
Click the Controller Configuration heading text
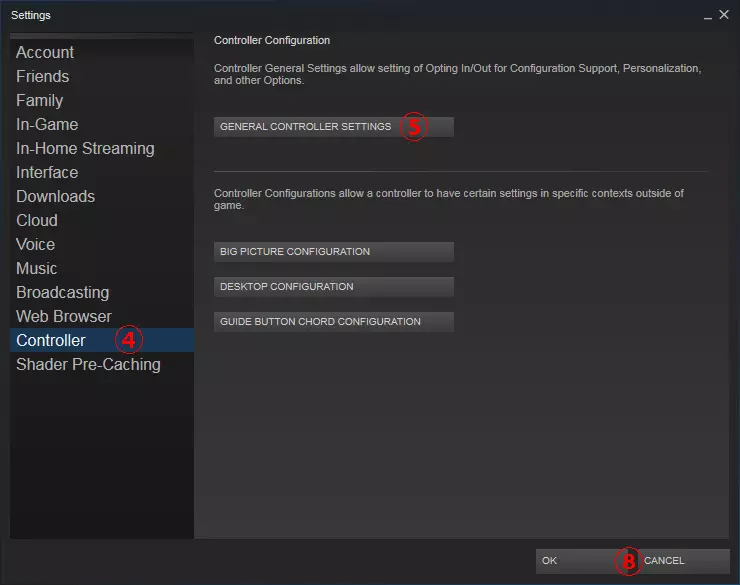(272, 41)
